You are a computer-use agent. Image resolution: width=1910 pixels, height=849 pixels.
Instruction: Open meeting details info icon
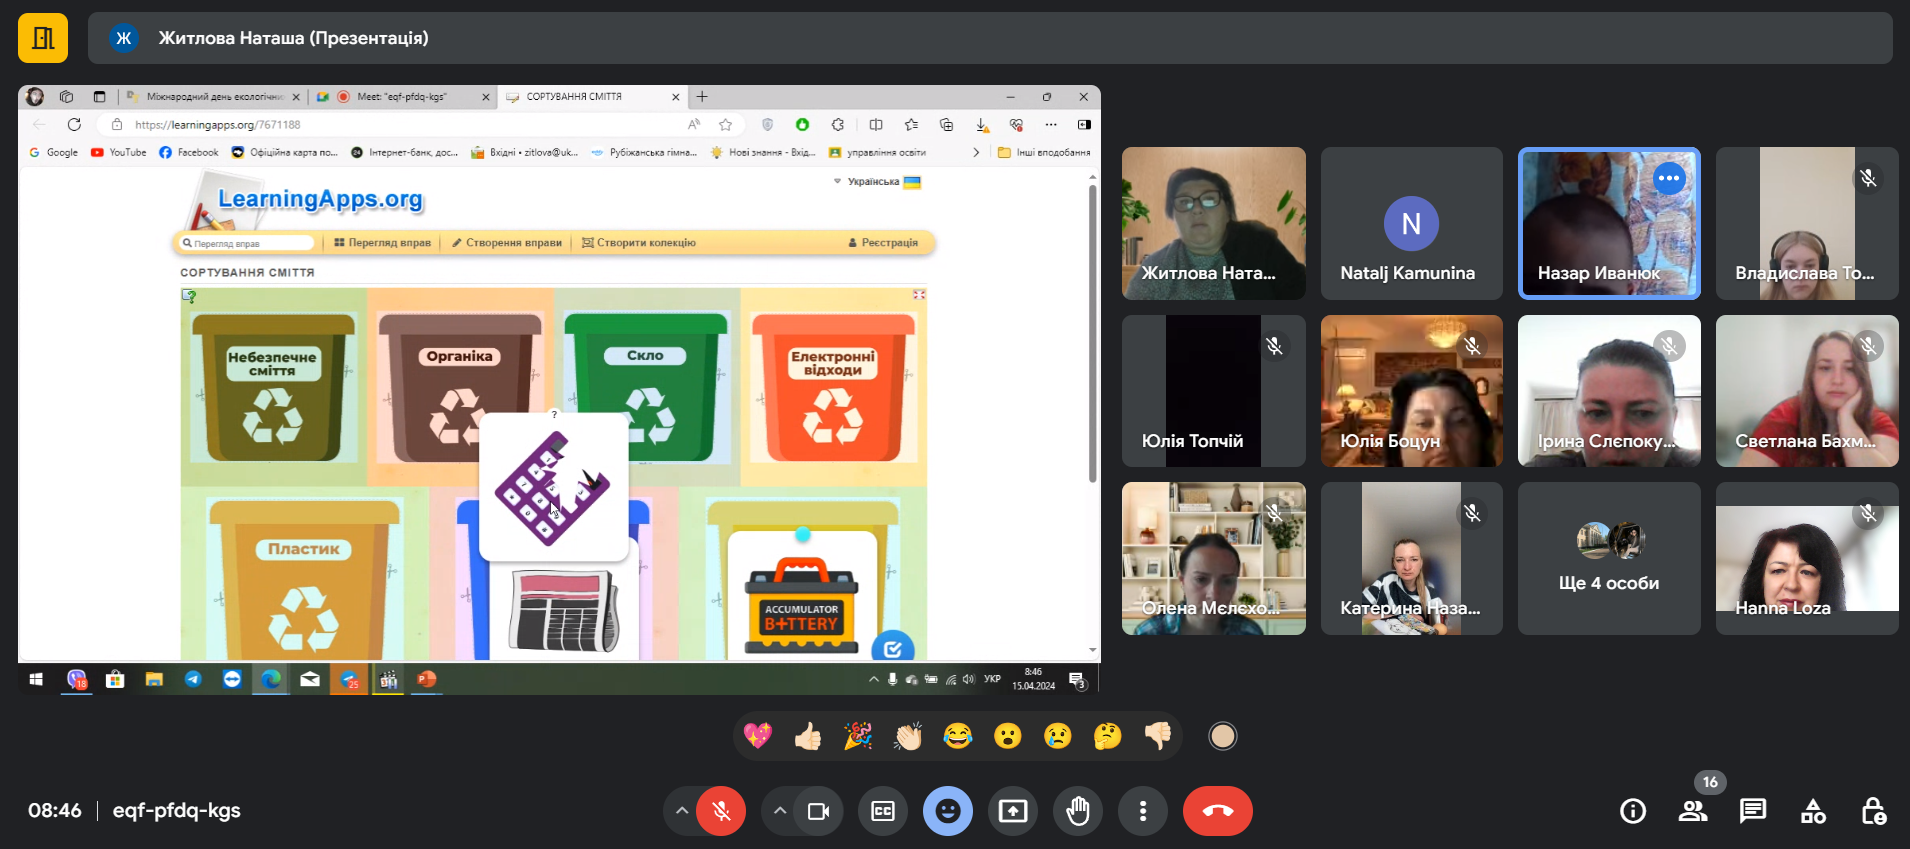click(x=1632, y=811)
